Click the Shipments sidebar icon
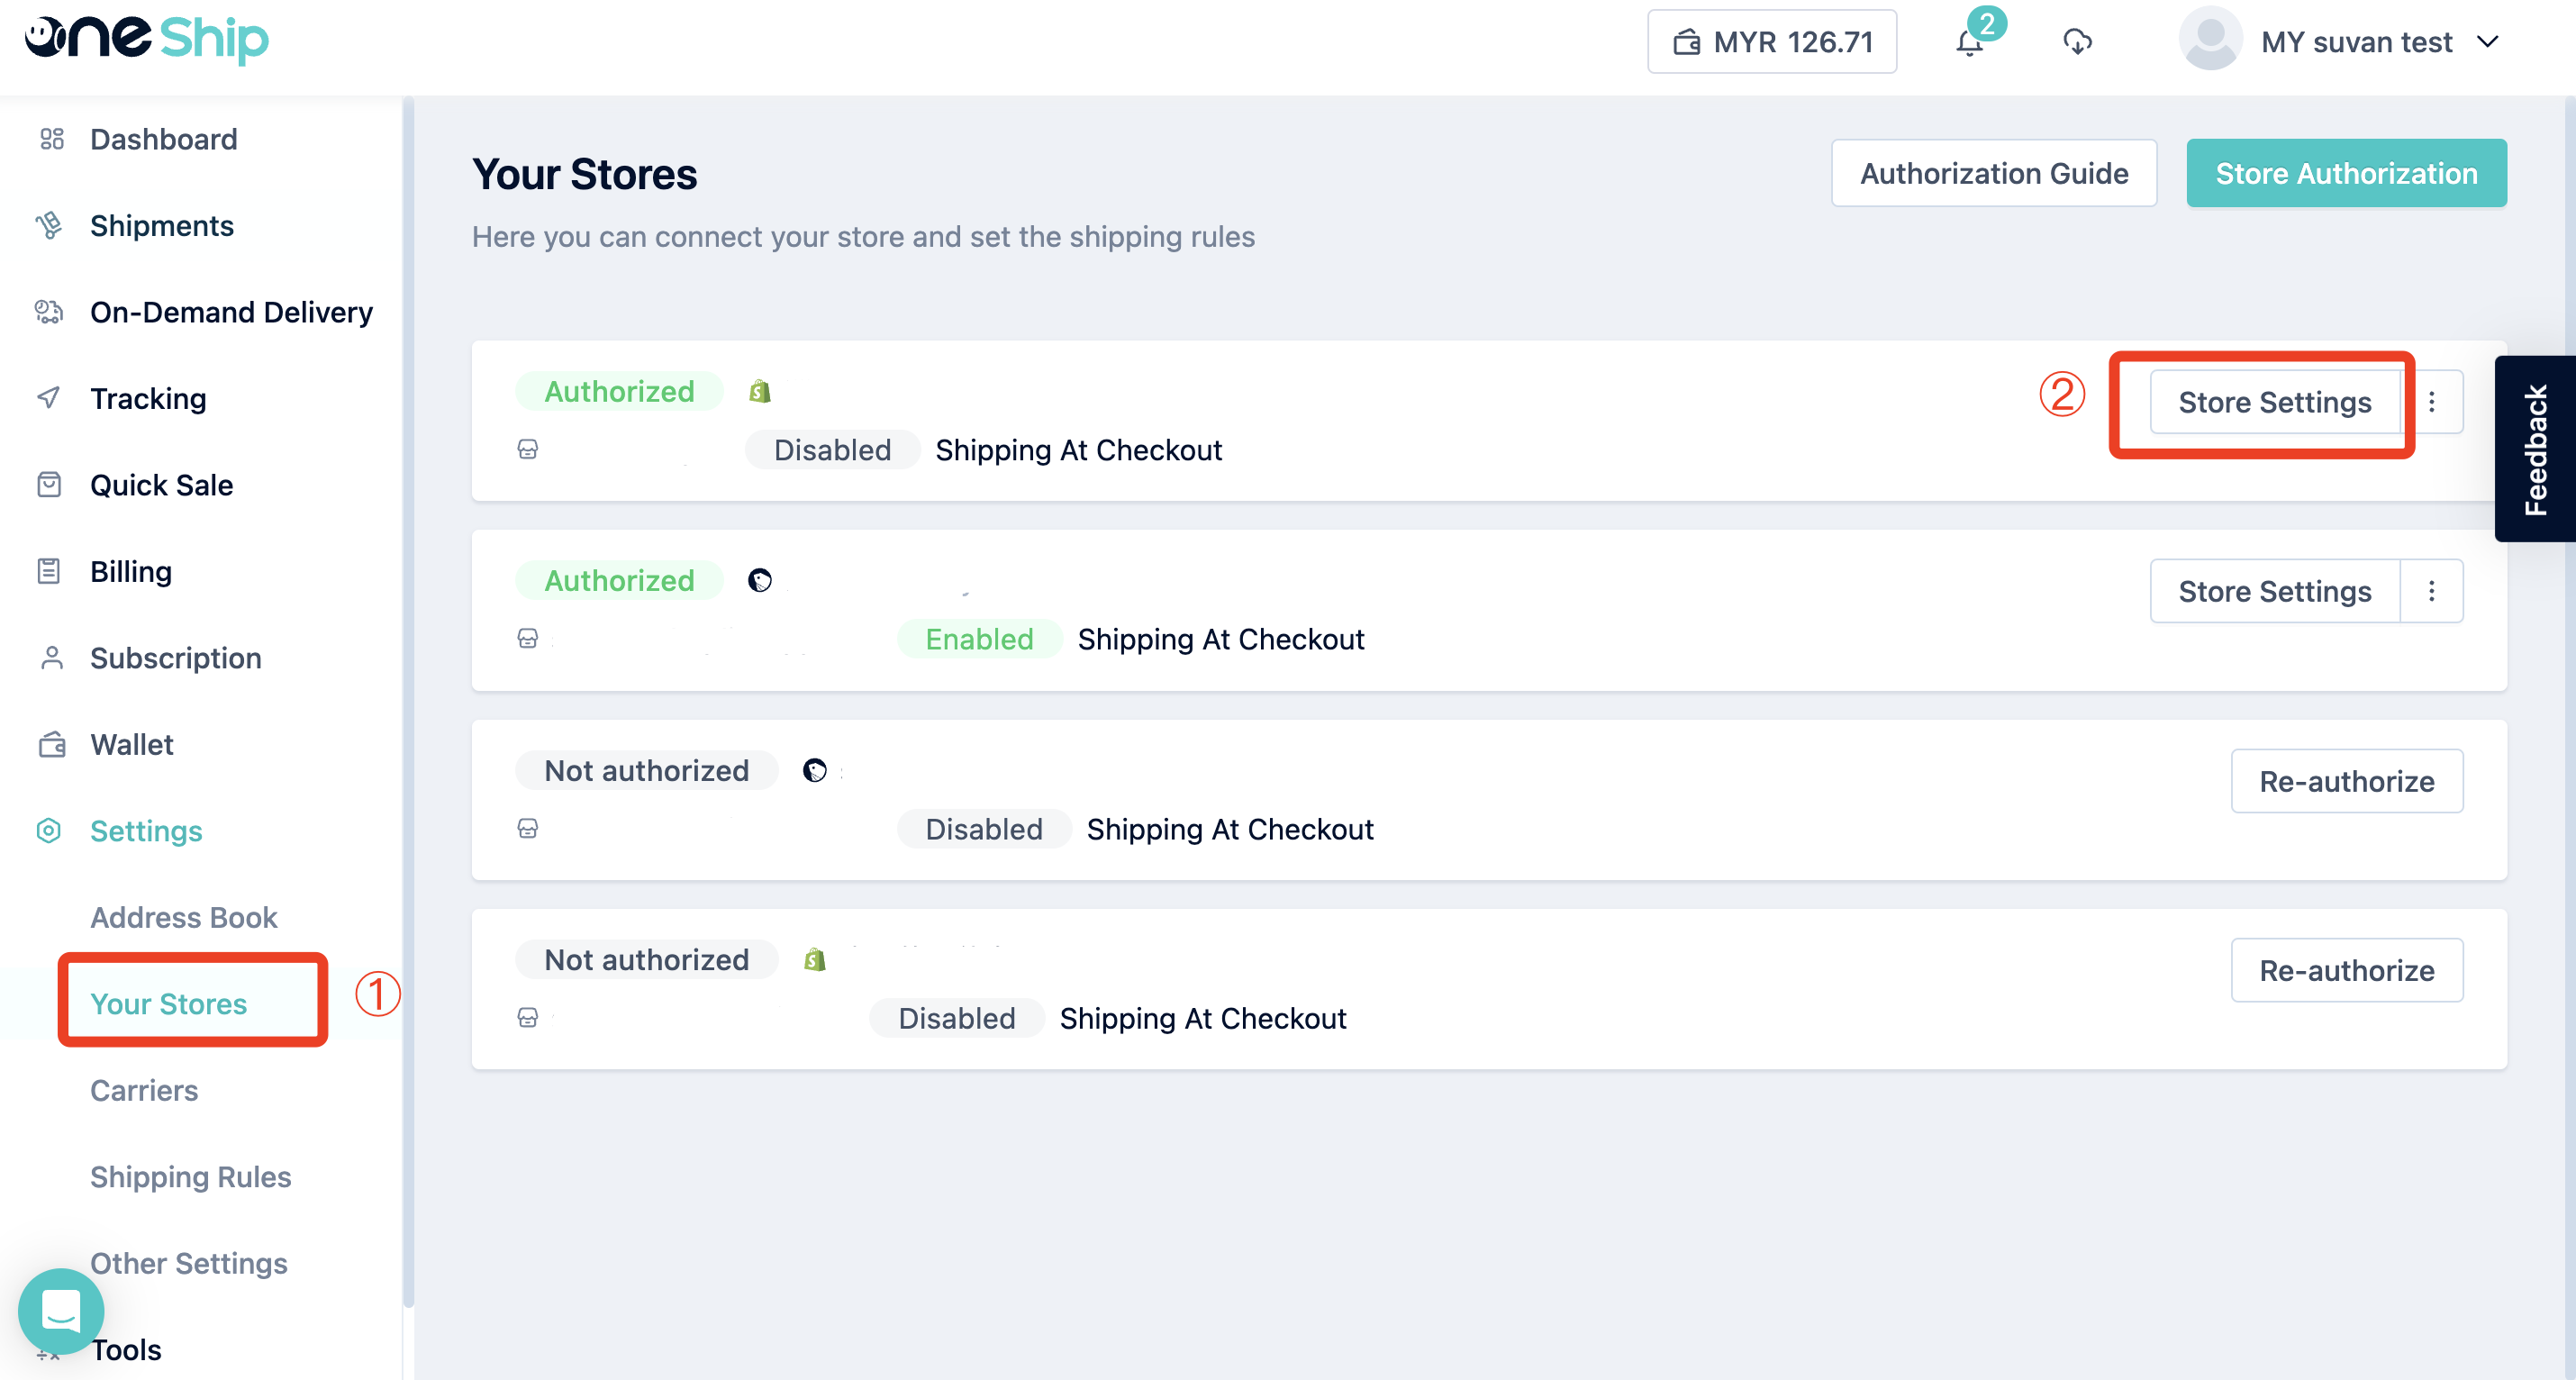Screen dimensions: 2576x1380 49,226
